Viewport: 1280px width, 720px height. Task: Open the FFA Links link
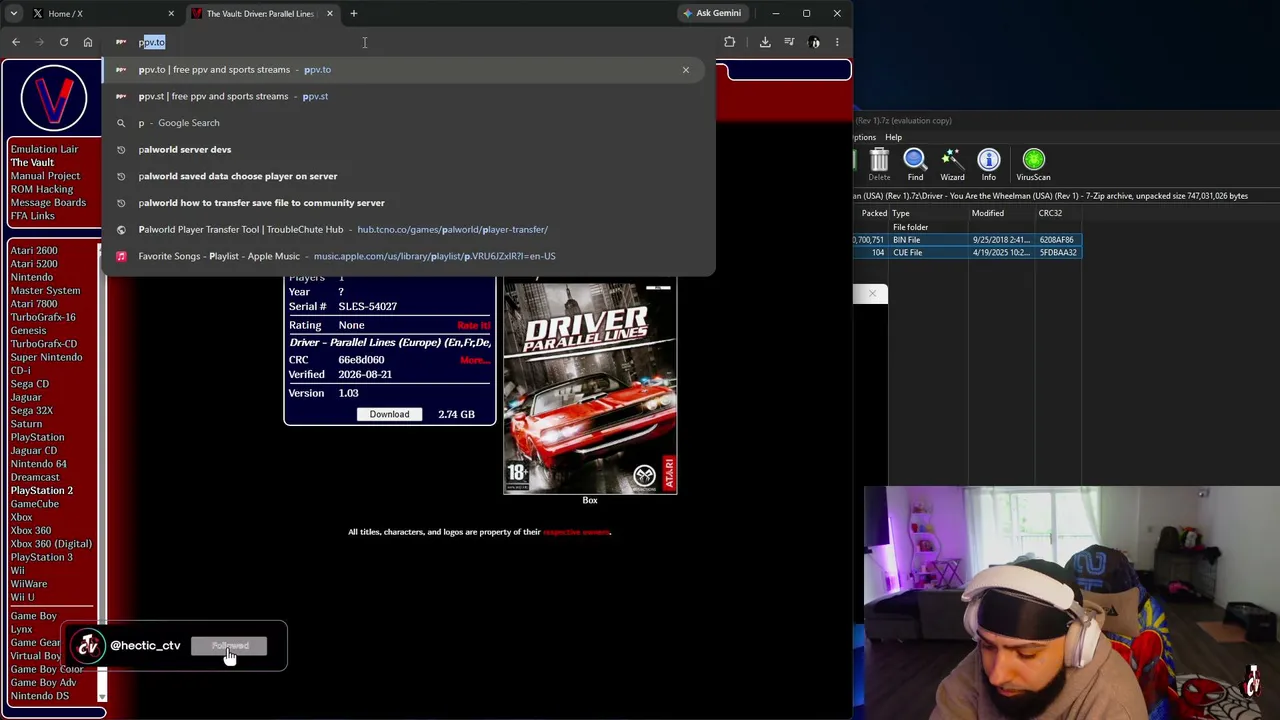tap(32, 216)
